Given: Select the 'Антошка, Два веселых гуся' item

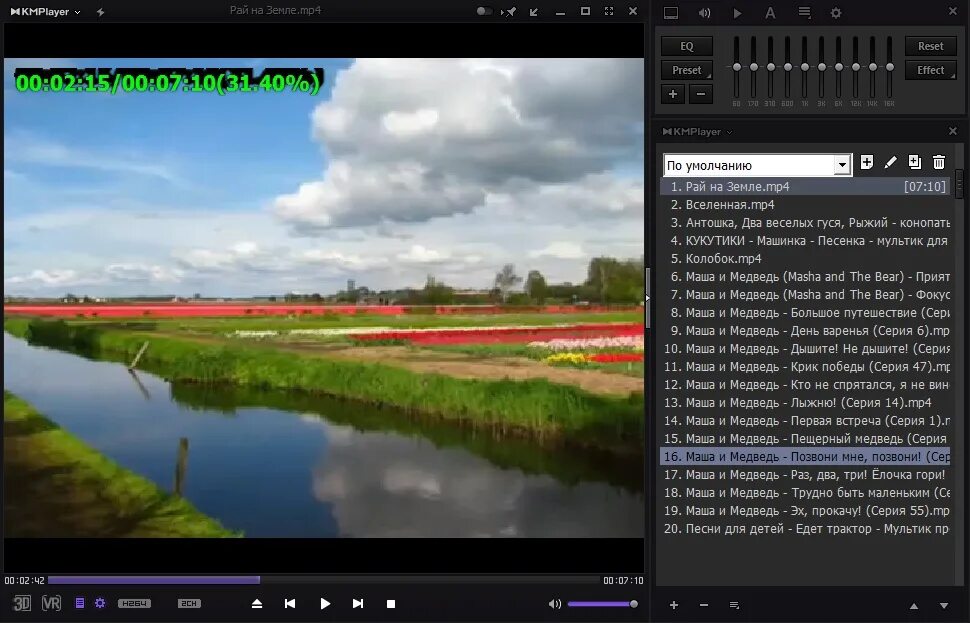Looking at the screenshot, I should pyautogui.click(x=805, y=222).
